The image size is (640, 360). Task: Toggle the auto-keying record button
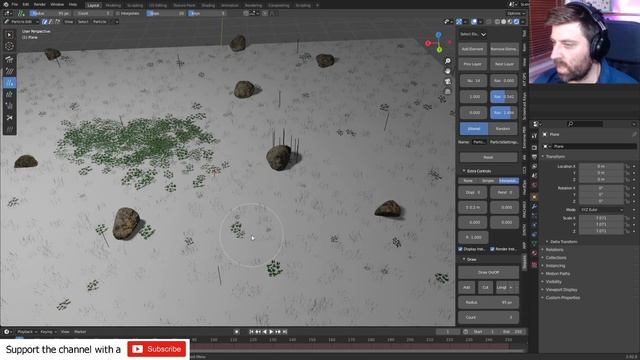click(236, 332)
